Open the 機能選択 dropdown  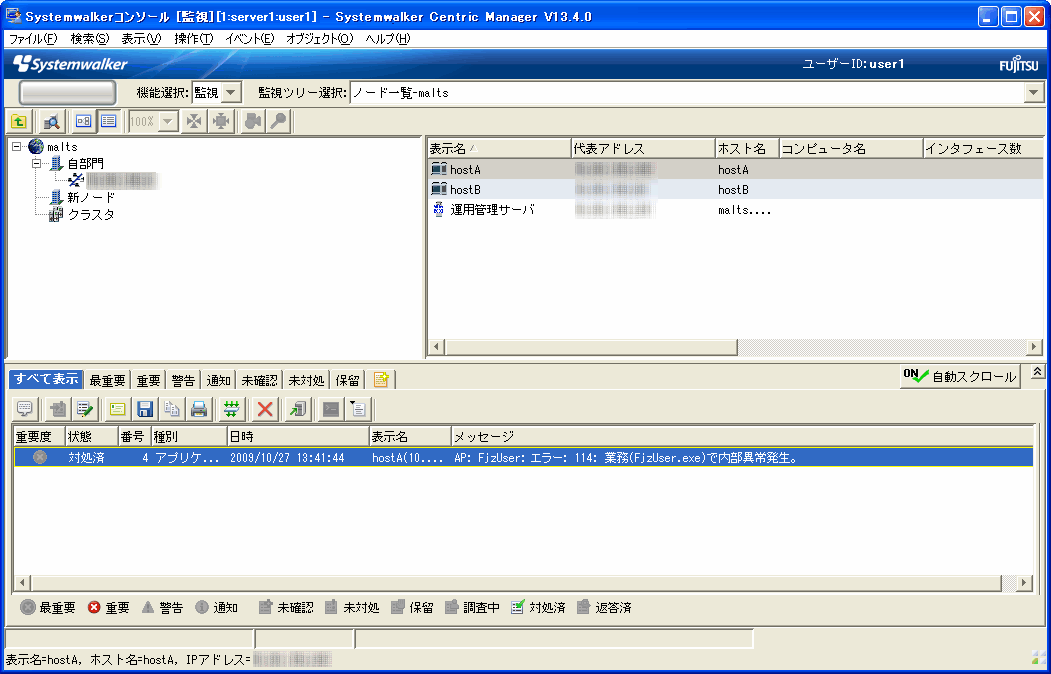click(x=231, y=92)
